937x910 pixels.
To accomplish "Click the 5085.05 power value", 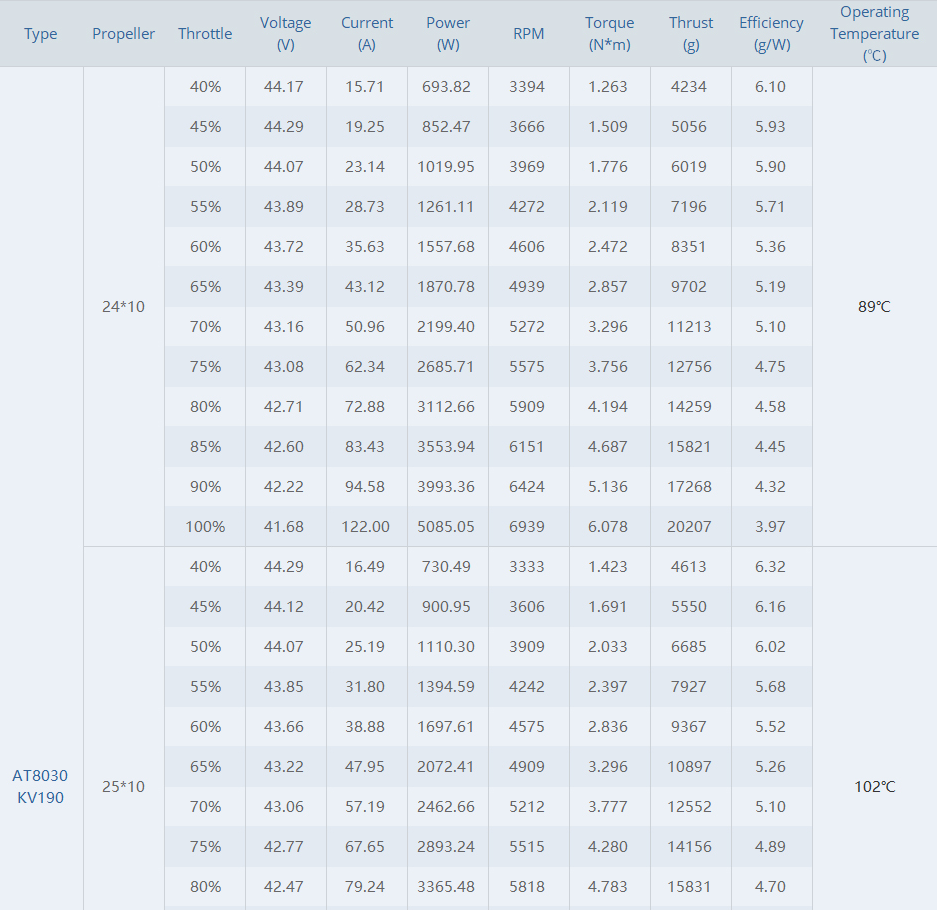I will pos(446,526).
